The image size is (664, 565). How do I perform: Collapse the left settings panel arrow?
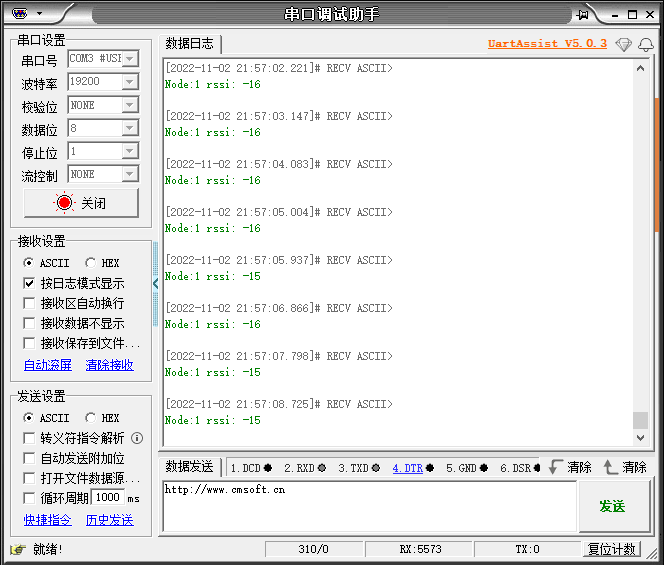pyautogui.click(x=155, y=284)
